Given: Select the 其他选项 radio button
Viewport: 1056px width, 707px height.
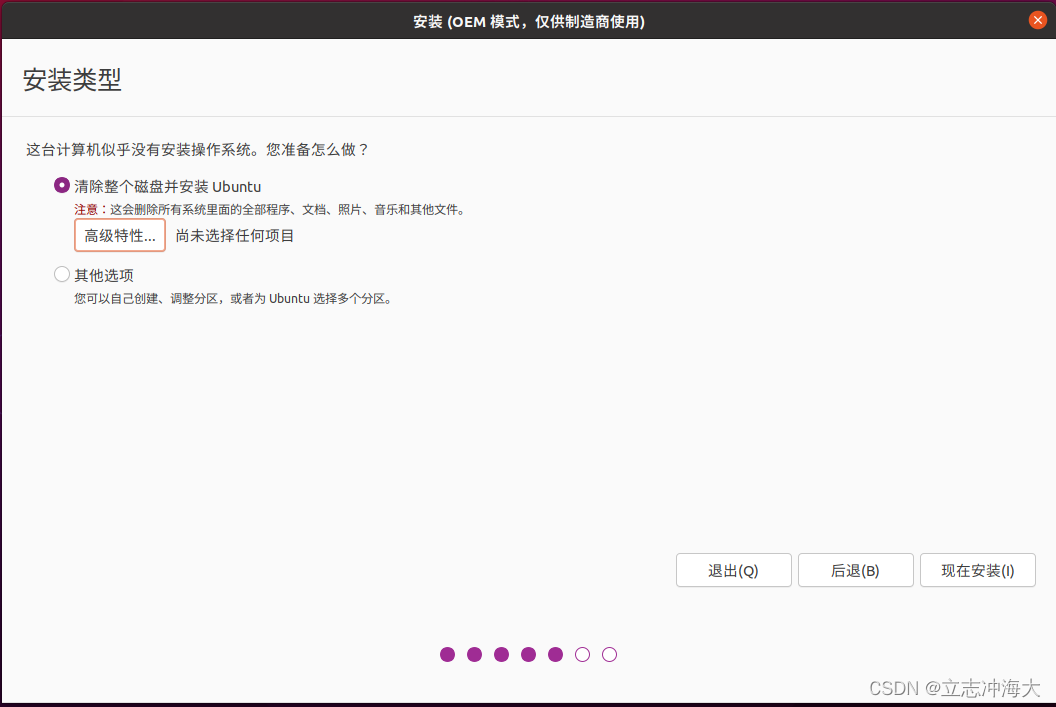Looking at the screenshot, I should pos(61,274).
